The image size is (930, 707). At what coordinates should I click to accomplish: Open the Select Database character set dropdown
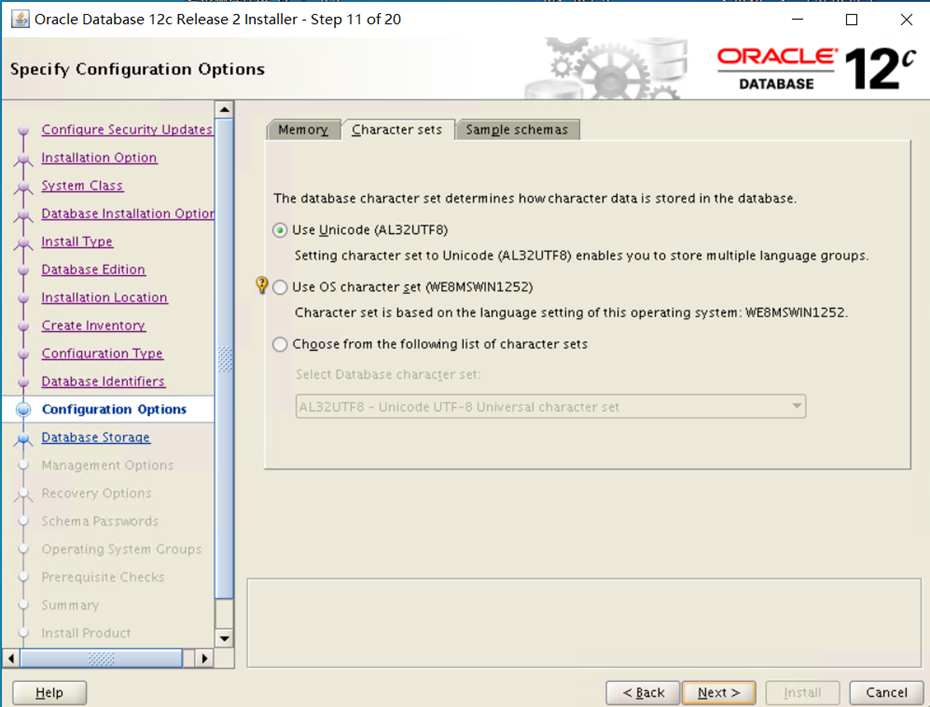click(x=551, y=407)
